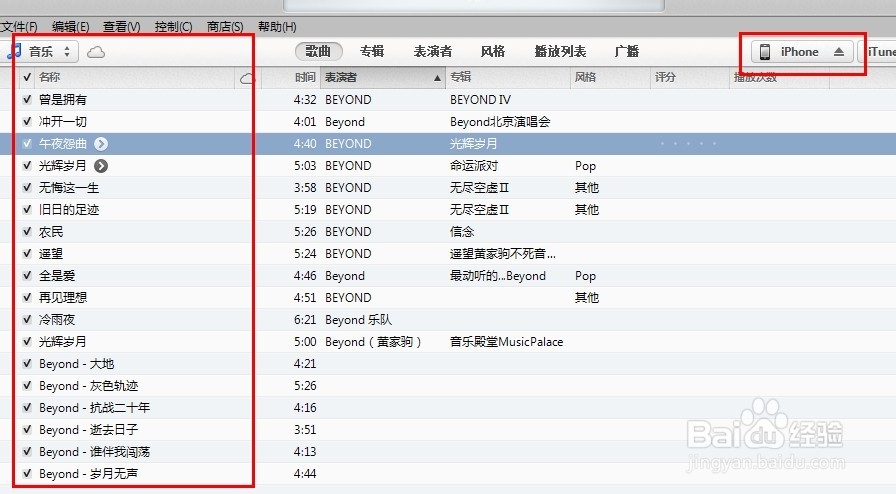
Task: Select artist Beyond 乐队 cell
Action: (358, 320)
